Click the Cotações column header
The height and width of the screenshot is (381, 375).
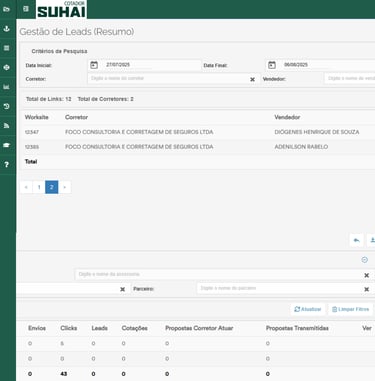[135, 328]
